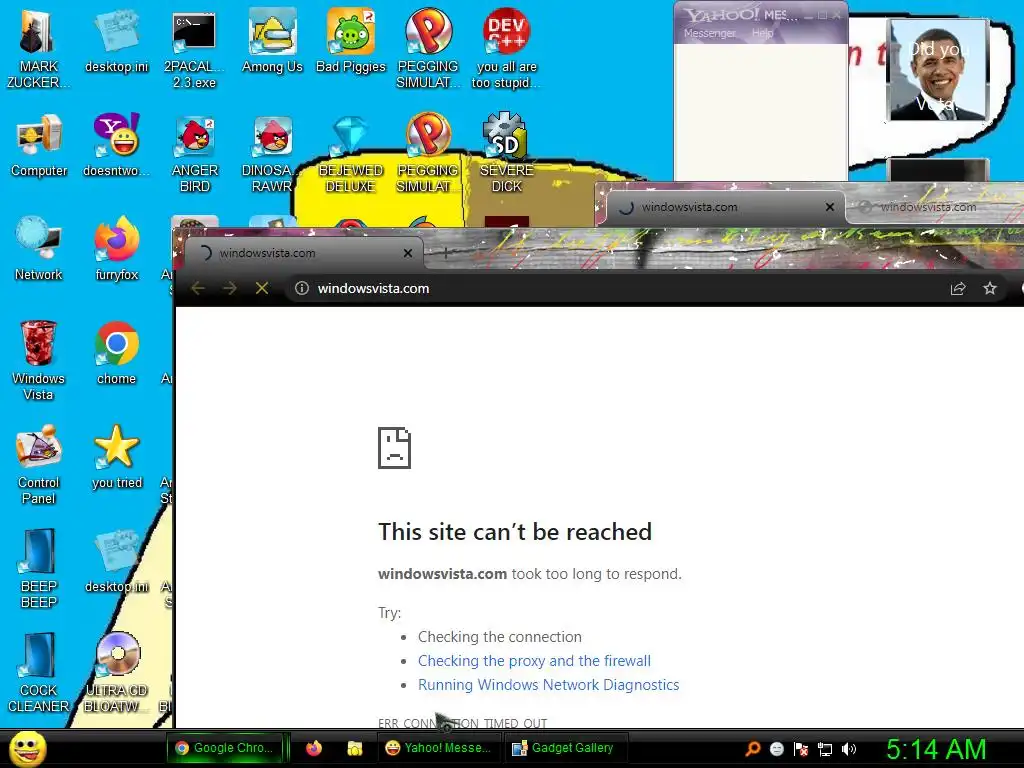Screen dimensions: 1024x768
Task: Click the back arrow in Chrome
Action: click(198, 288)
